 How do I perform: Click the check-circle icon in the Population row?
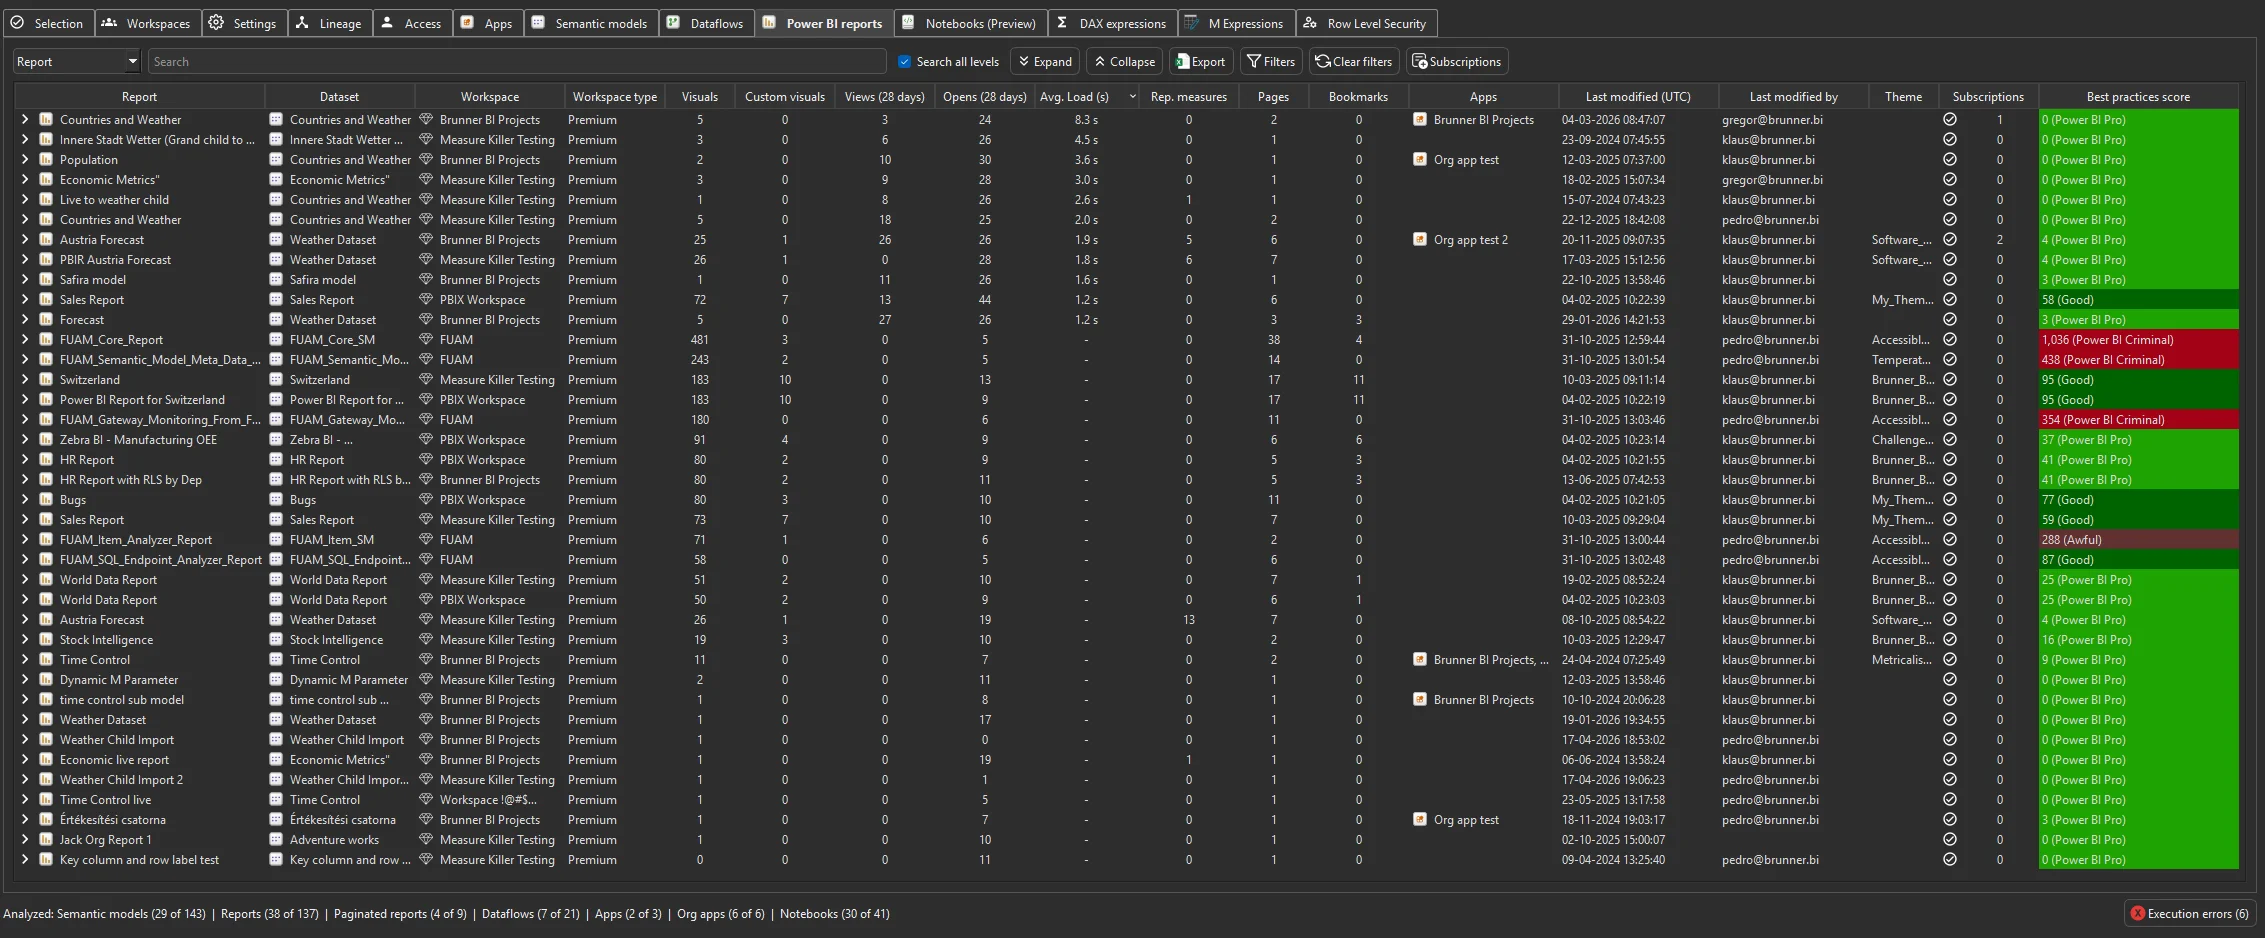point(1950,160)
